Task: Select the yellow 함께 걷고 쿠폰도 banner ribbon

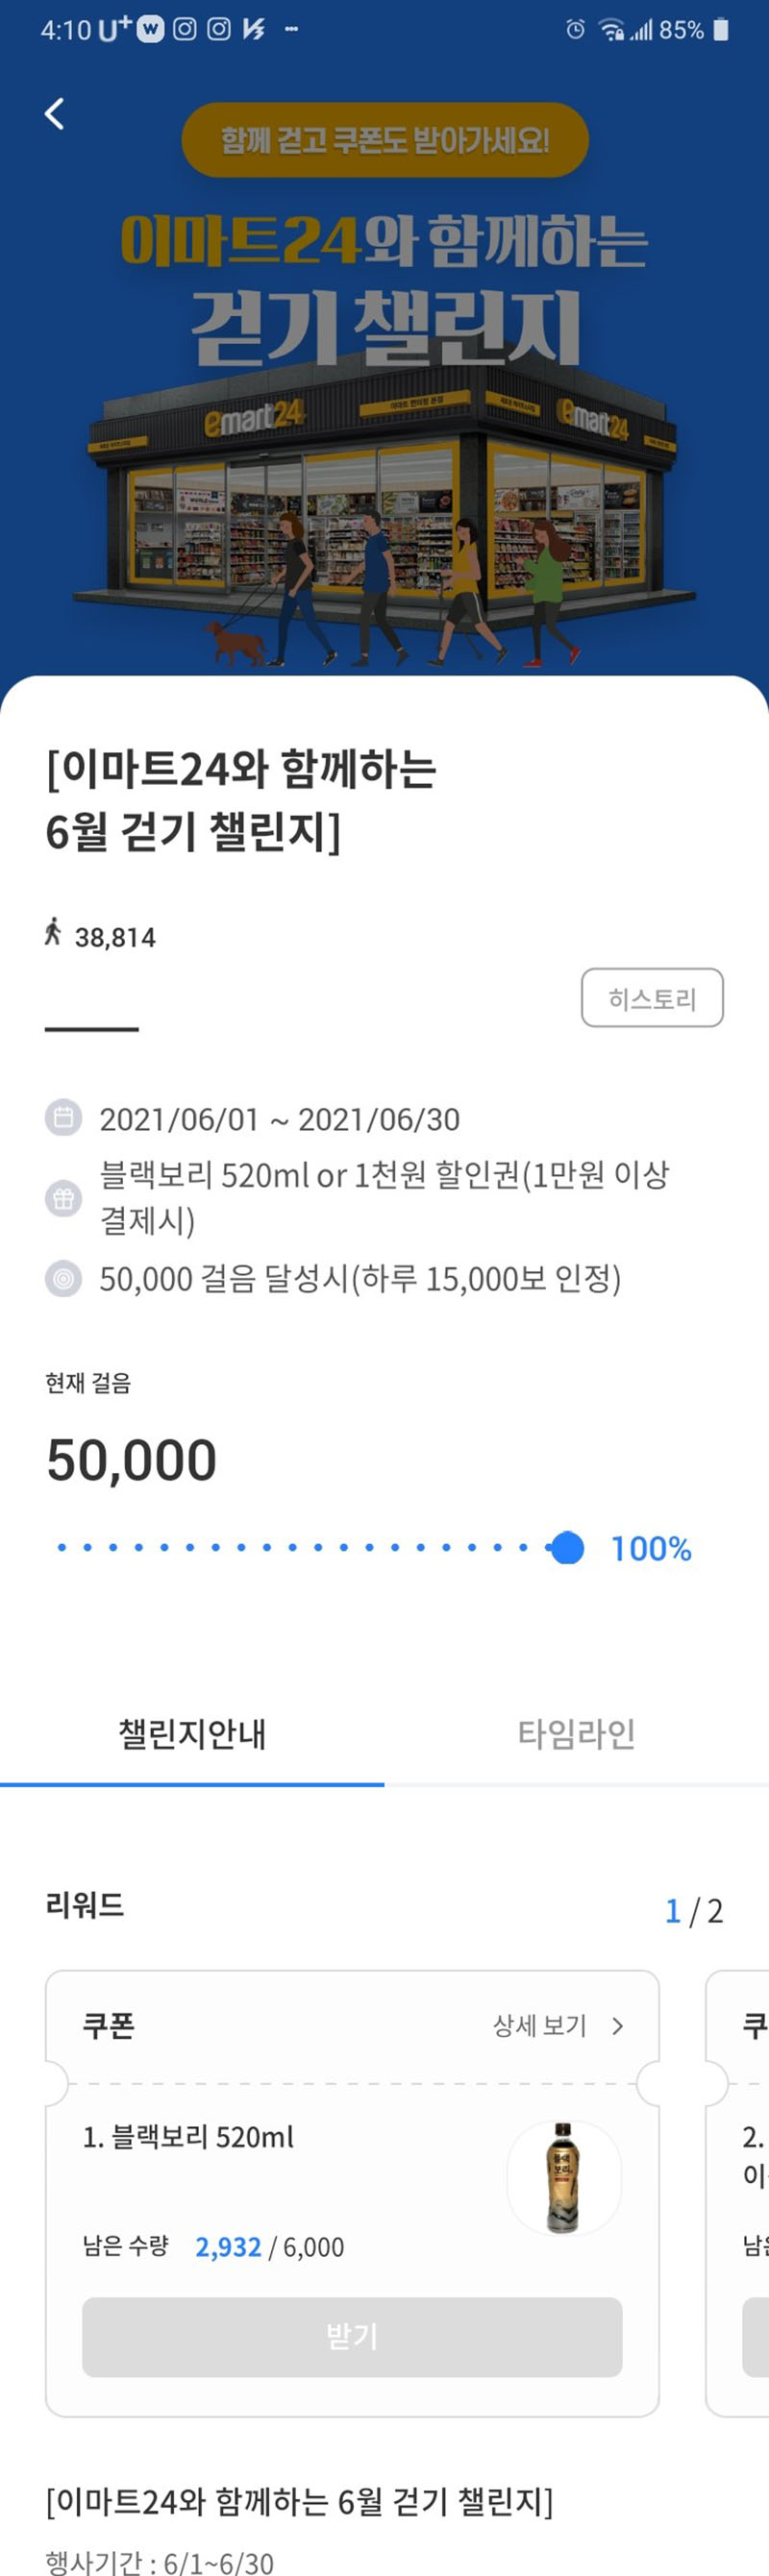Action: 384,143
